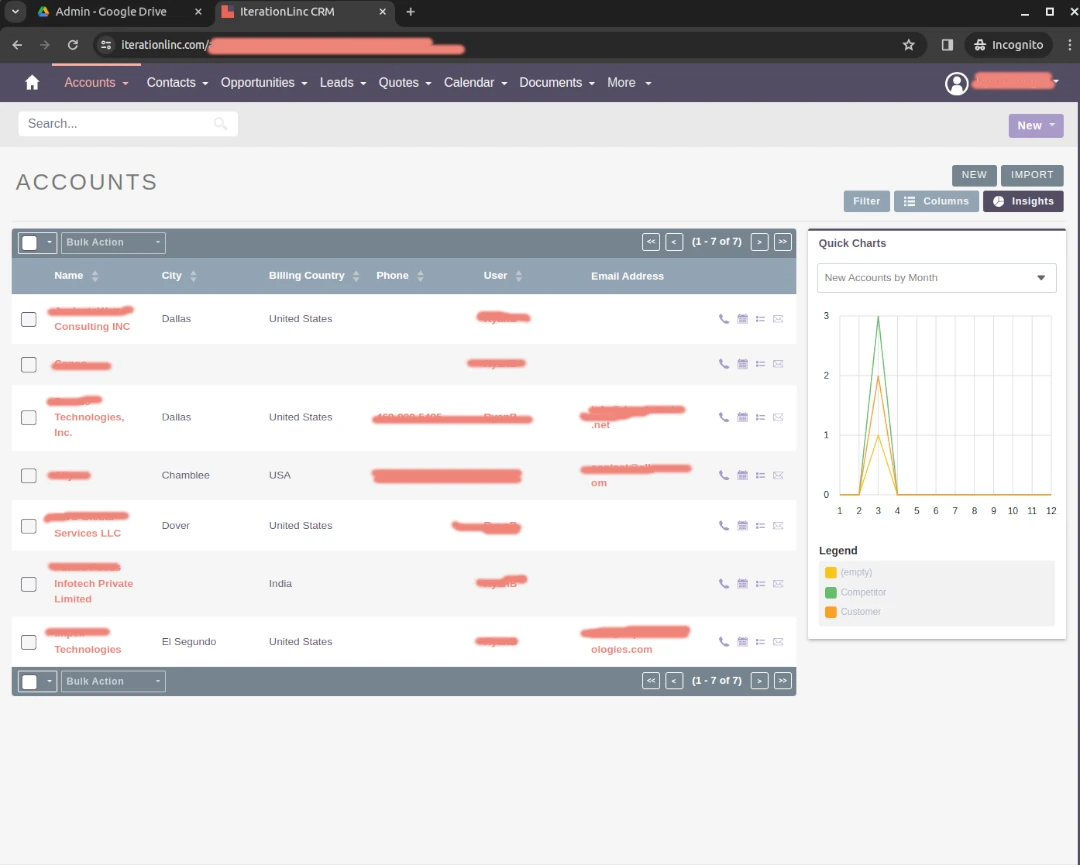The width and height of the screenshot is (1080, 865).
Task: Log a call for the Consulting INC row
Action: (723, 319)
